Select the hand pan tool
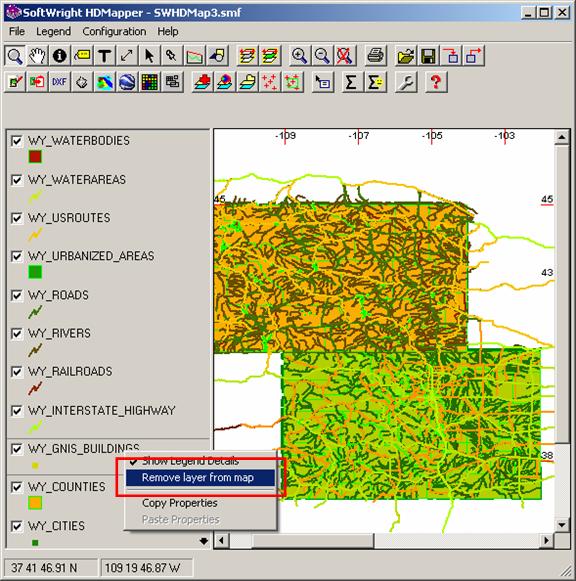This screenshot has width=576, height=581. 37,56
